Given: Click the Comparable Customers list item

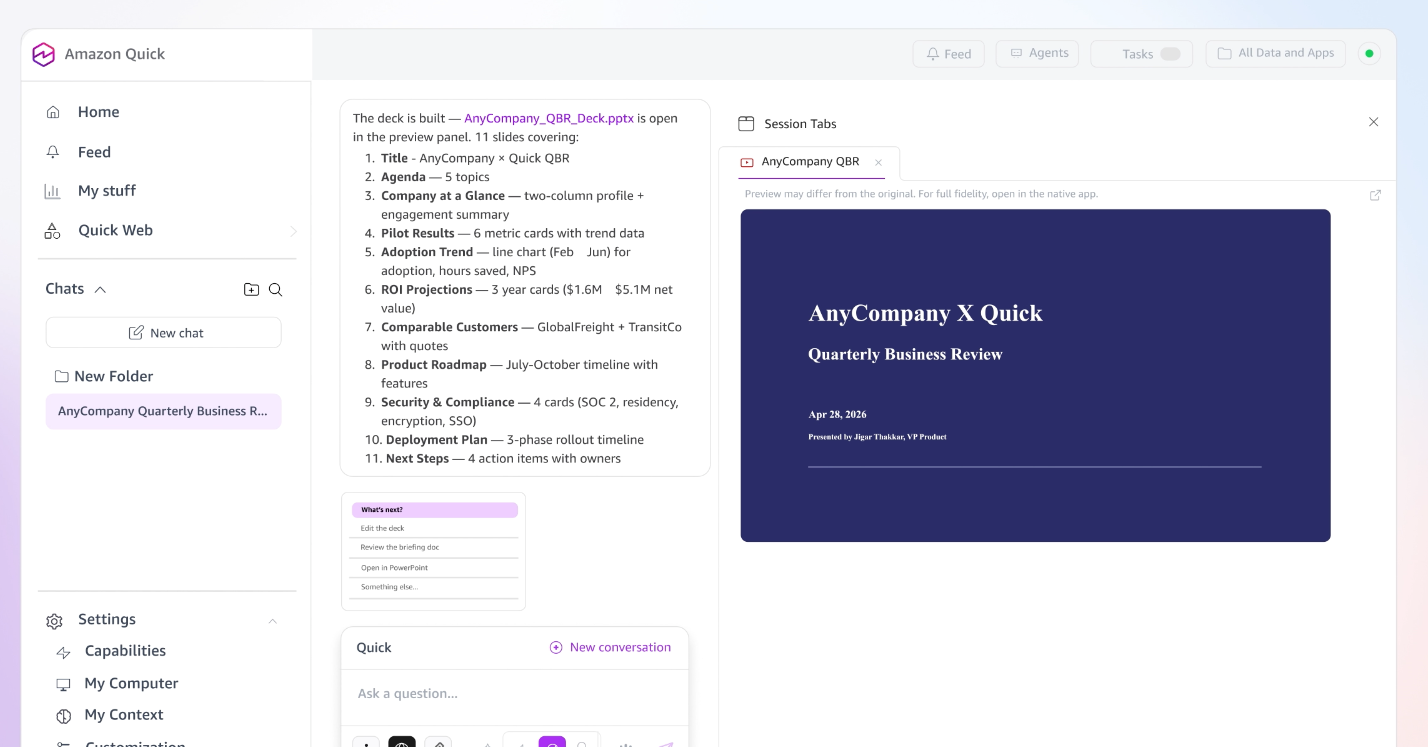Looking at the screenshot, I should click(531, 336).
